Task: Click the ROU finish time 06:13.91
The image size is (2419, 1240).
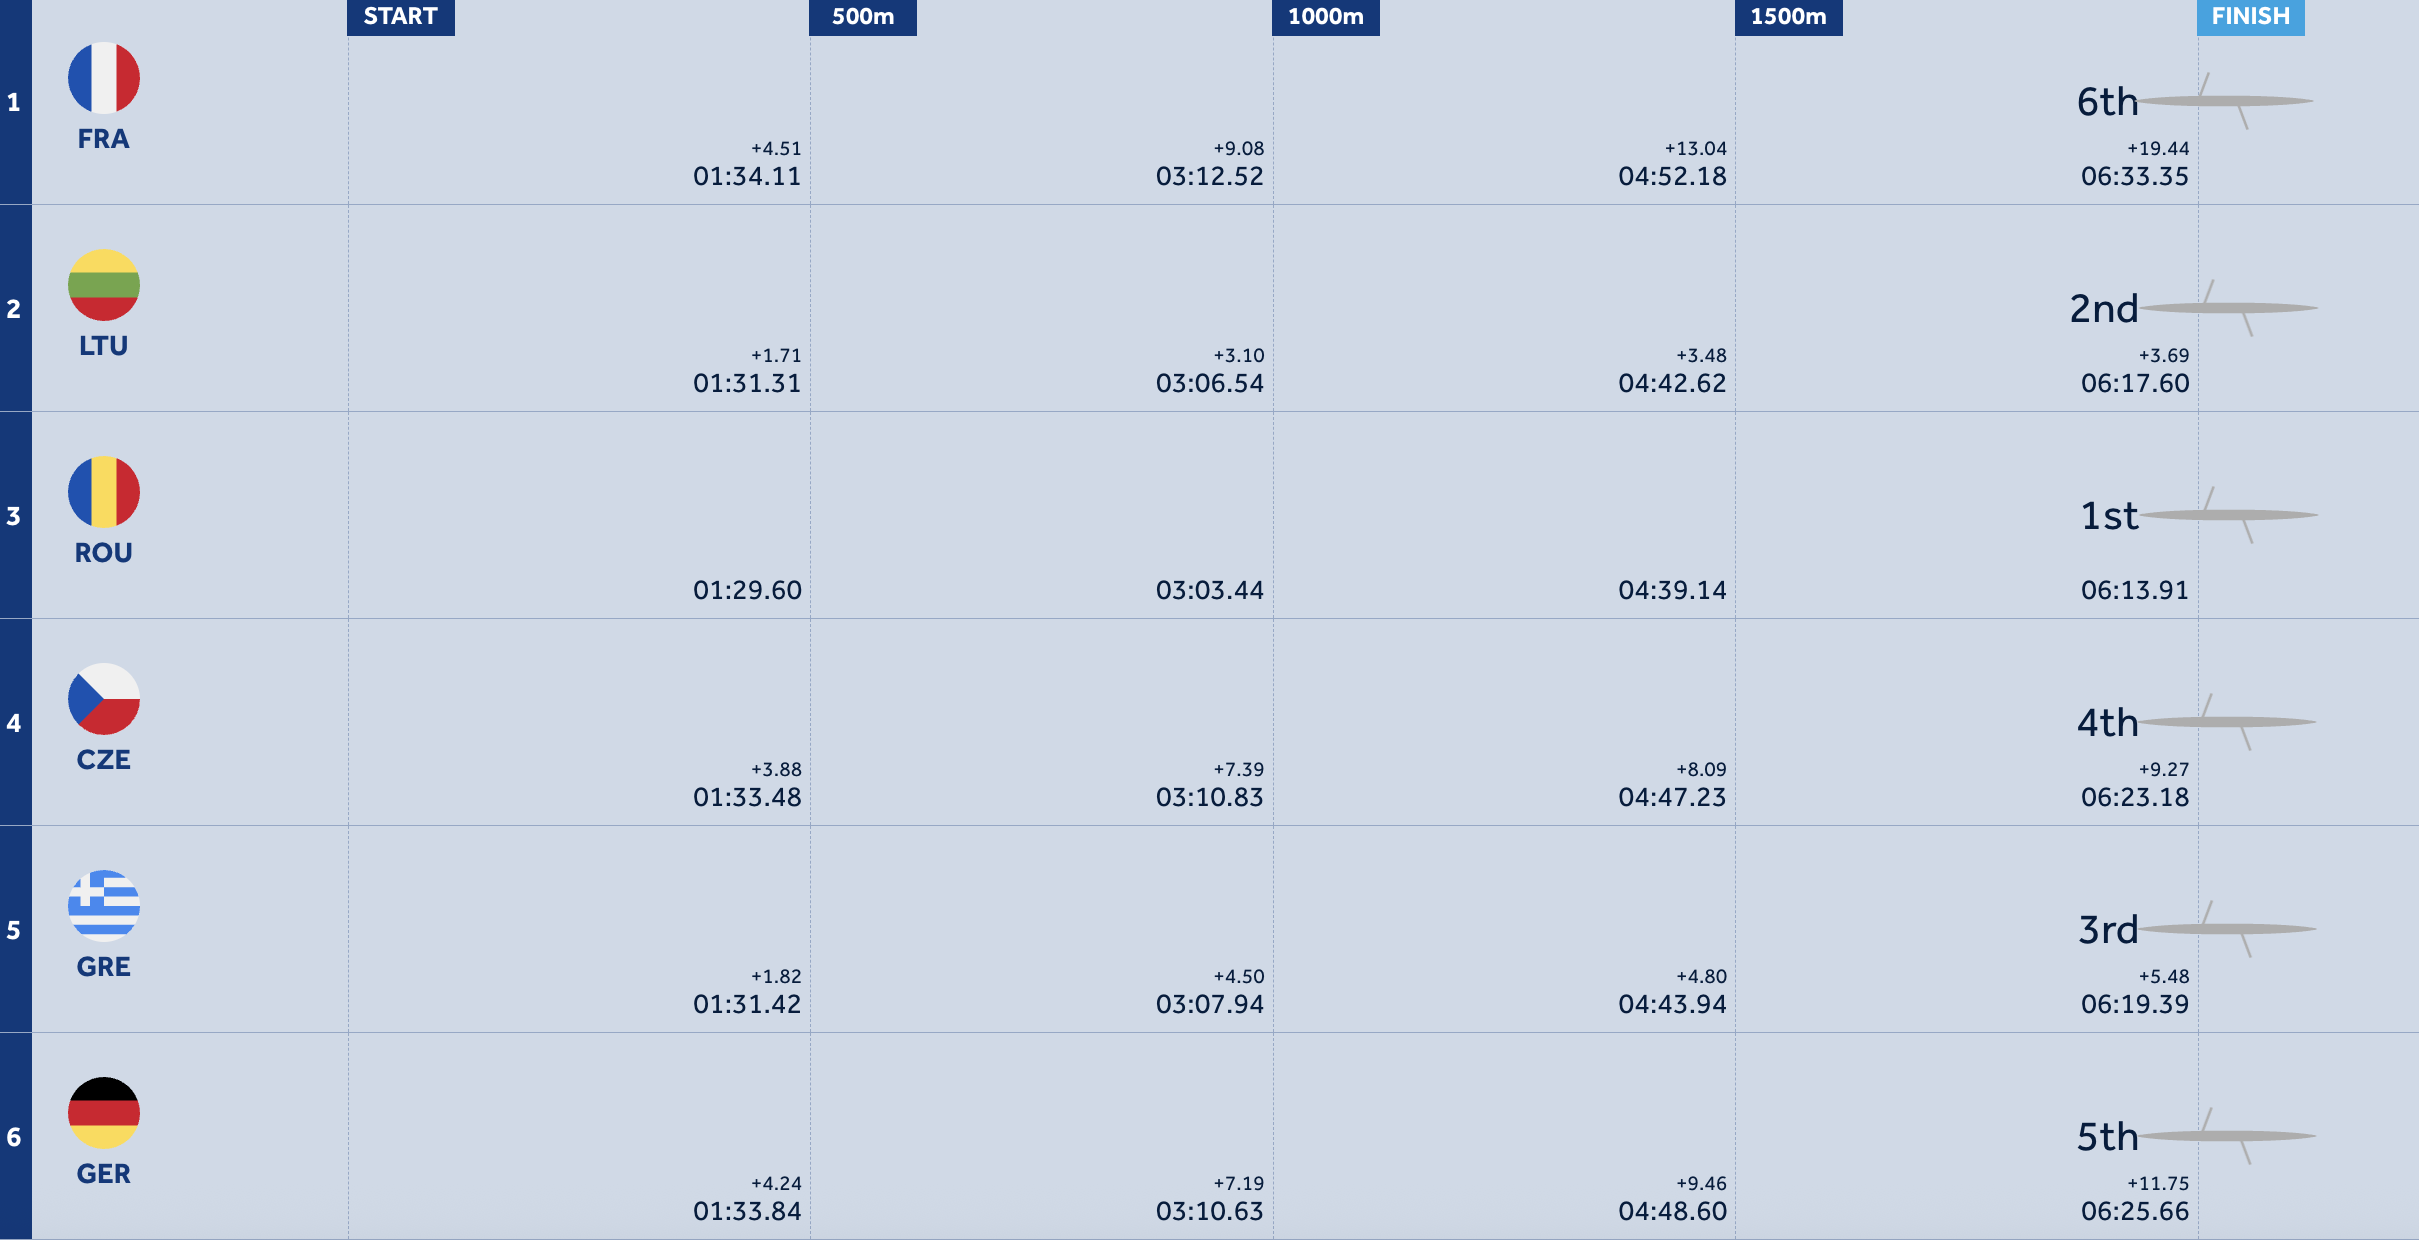Action: pos(2135,590)
